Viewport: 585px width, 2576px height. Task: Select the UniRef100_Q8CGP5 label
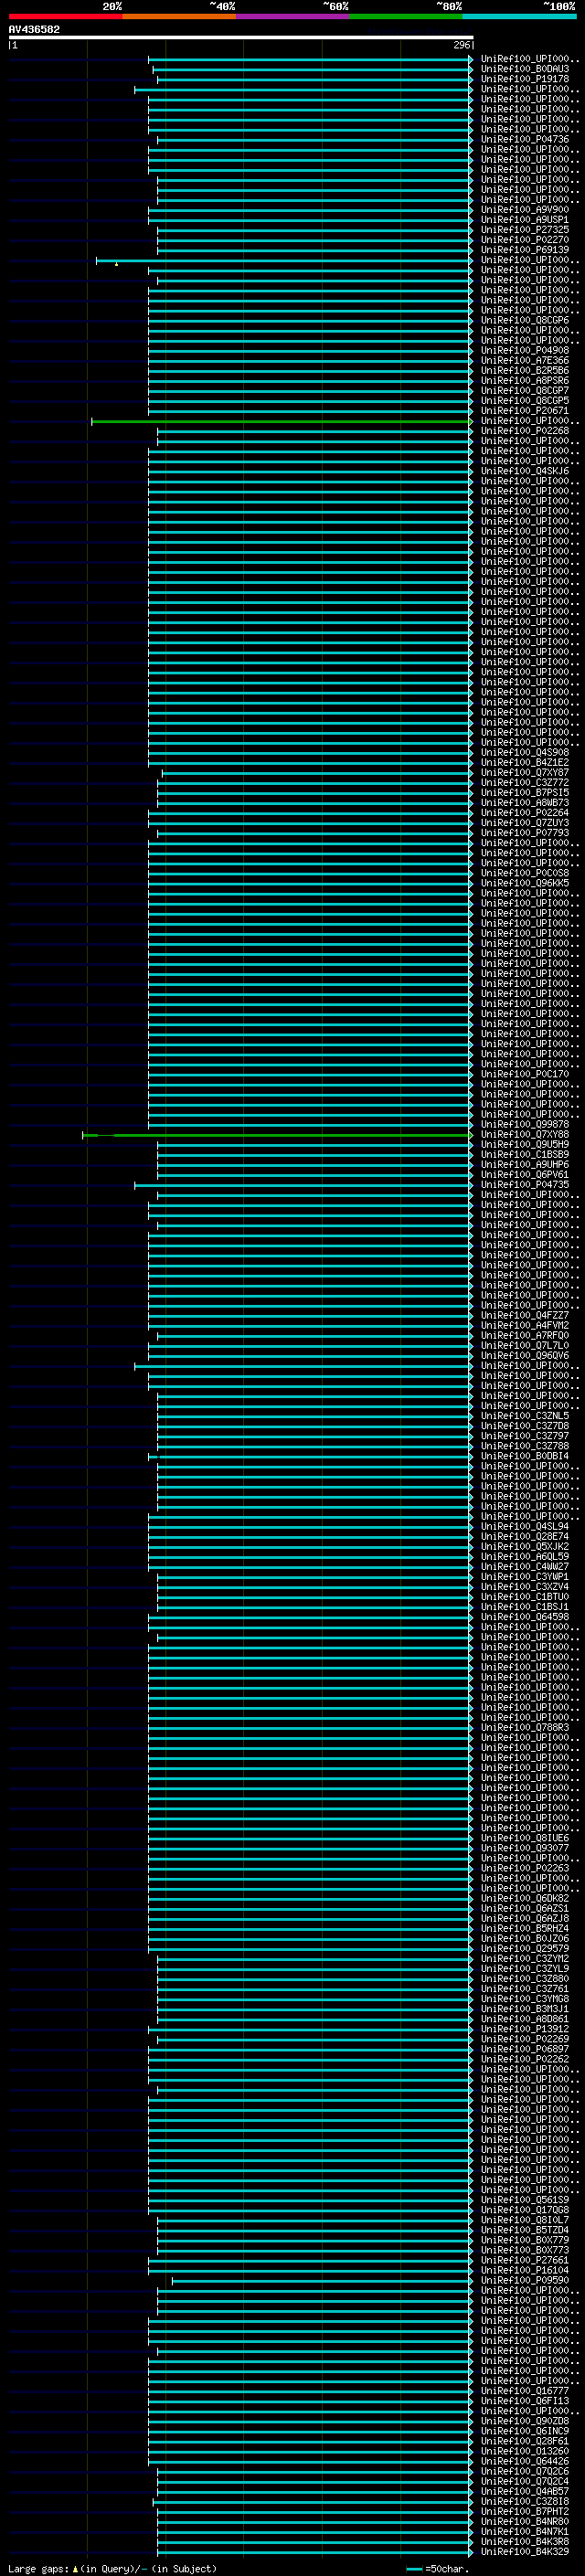(525, 400)
